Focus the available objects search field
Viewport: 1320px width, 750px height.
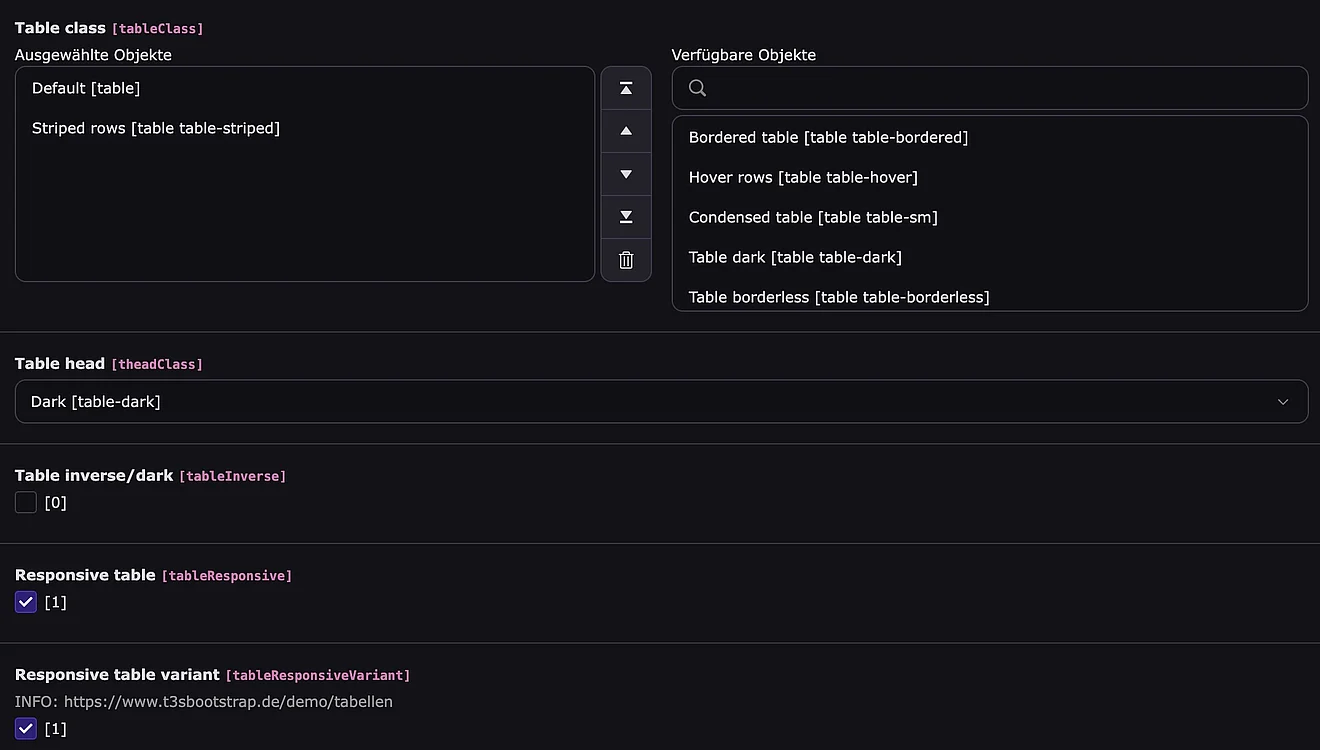1000,88
